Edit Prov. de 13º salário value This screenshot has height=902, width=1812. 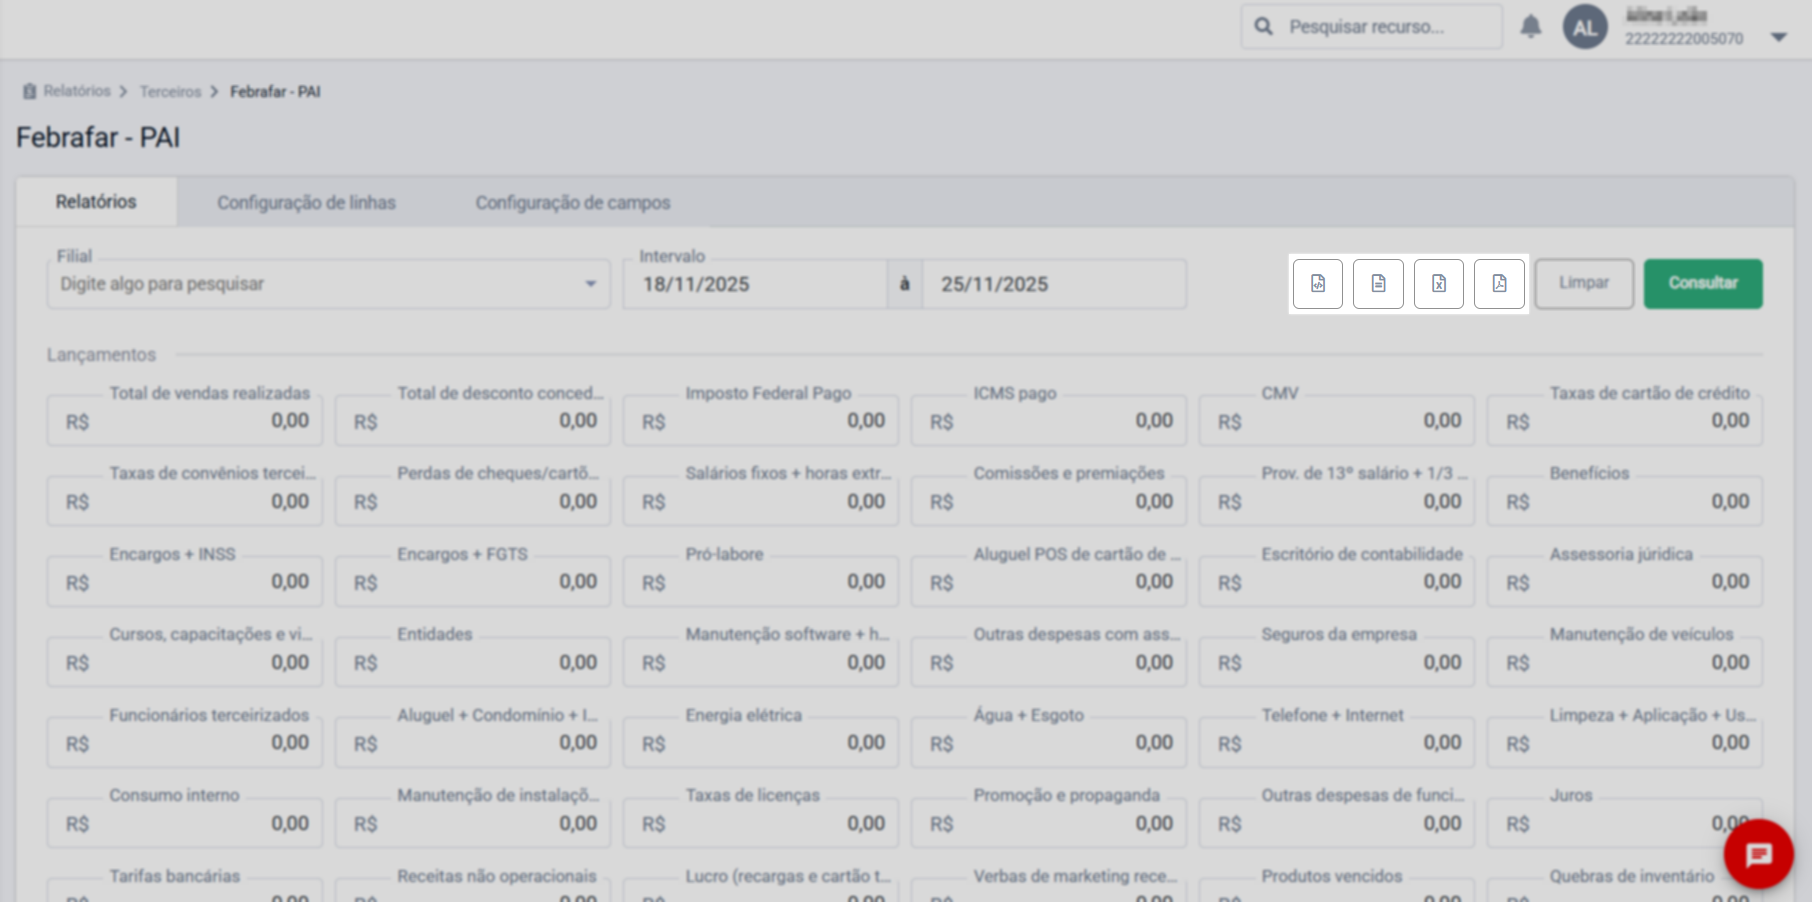pyautogui.click(x=1337, y=502)
